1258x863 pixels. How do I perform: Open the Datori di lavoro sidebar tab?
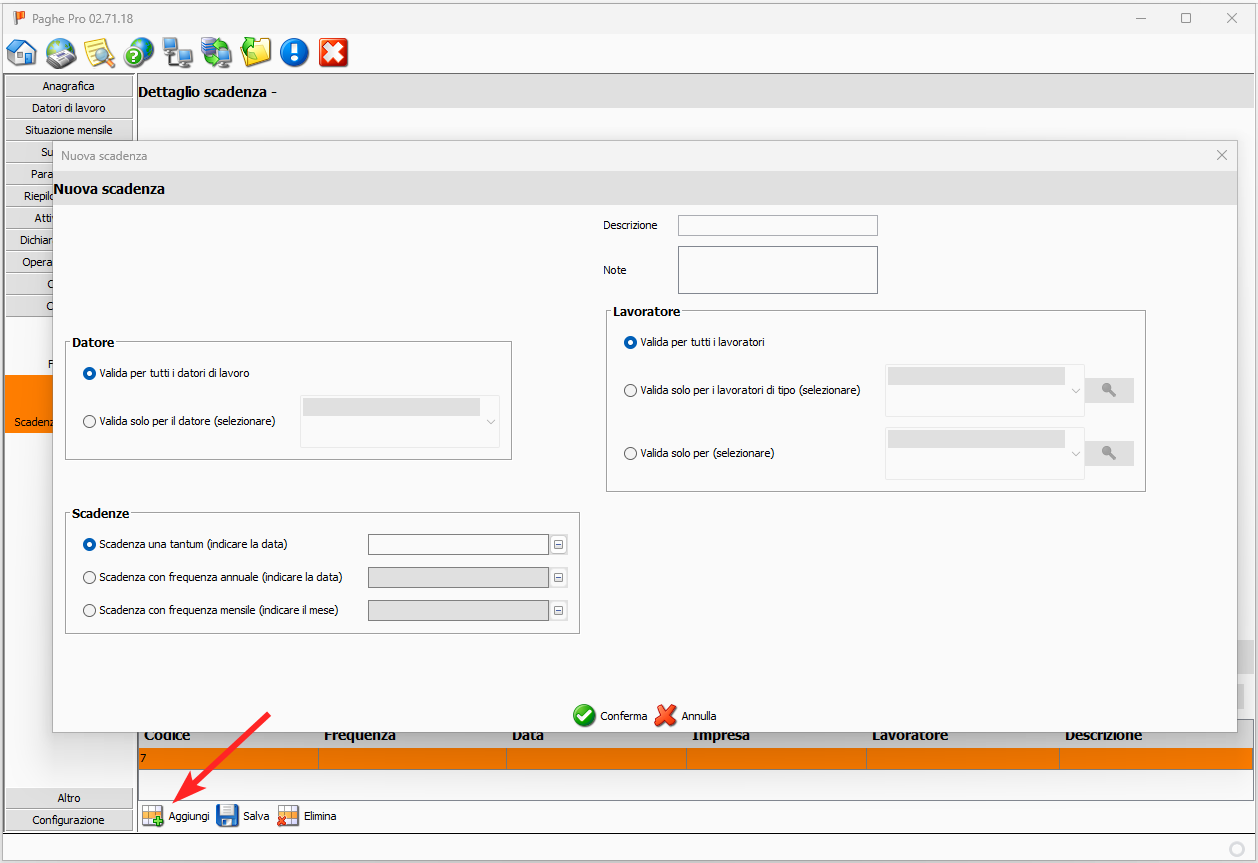pyautogui.click(x=68, y=108)
